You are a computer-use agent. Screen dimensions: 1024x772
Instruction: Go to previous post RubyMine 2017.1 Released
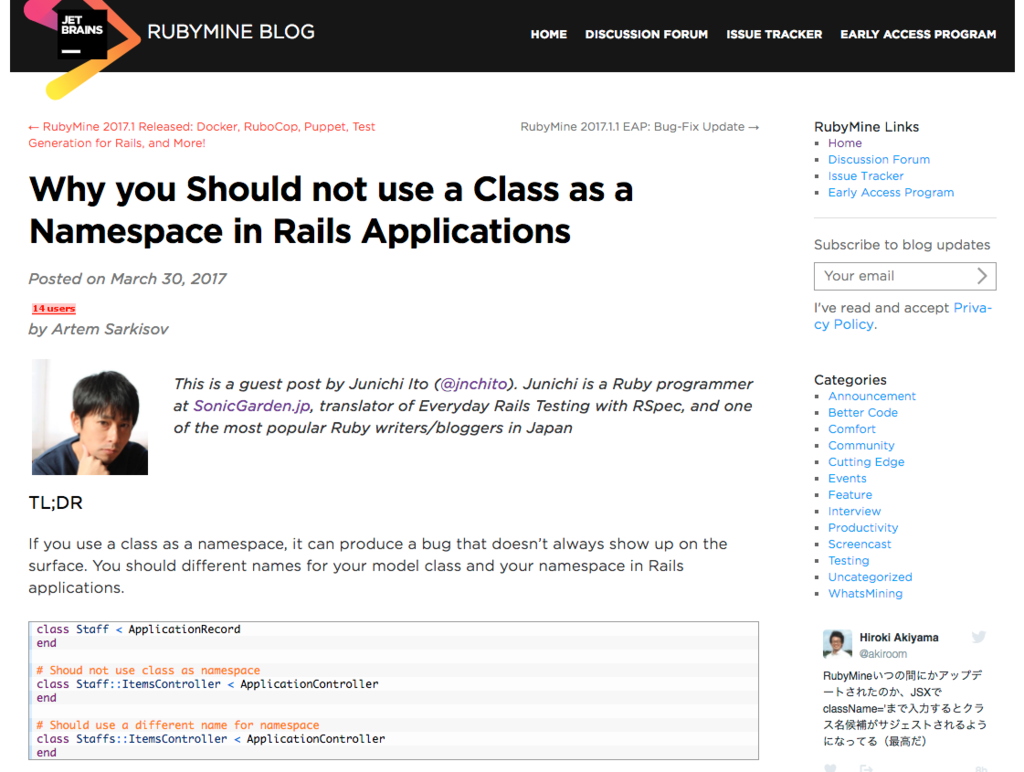pos(202,135)
